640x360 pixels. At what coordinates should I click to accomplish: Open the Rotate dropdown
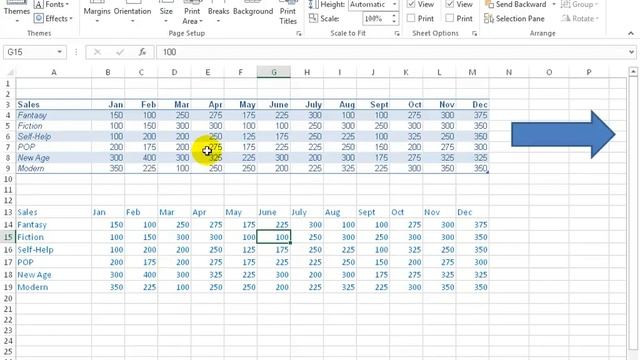(x=580, y=18)
